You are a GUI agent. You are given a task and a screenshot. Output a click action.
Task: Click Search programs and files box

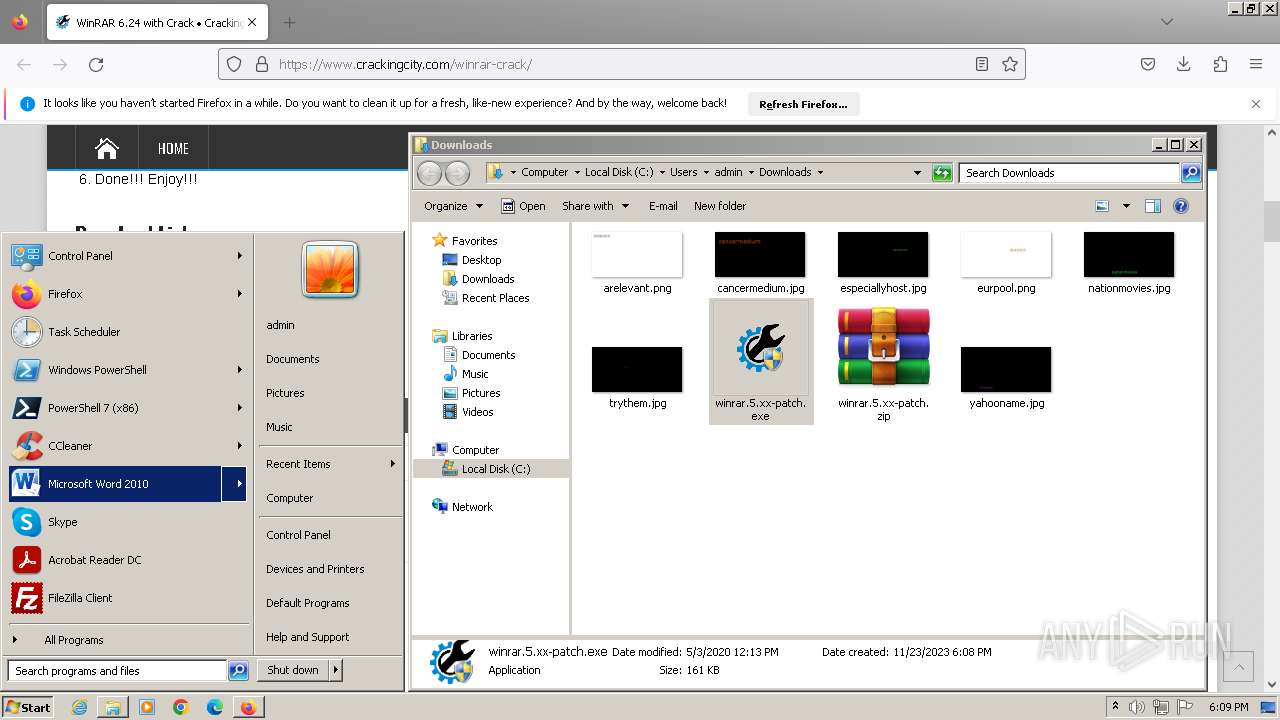coord(118,671)
